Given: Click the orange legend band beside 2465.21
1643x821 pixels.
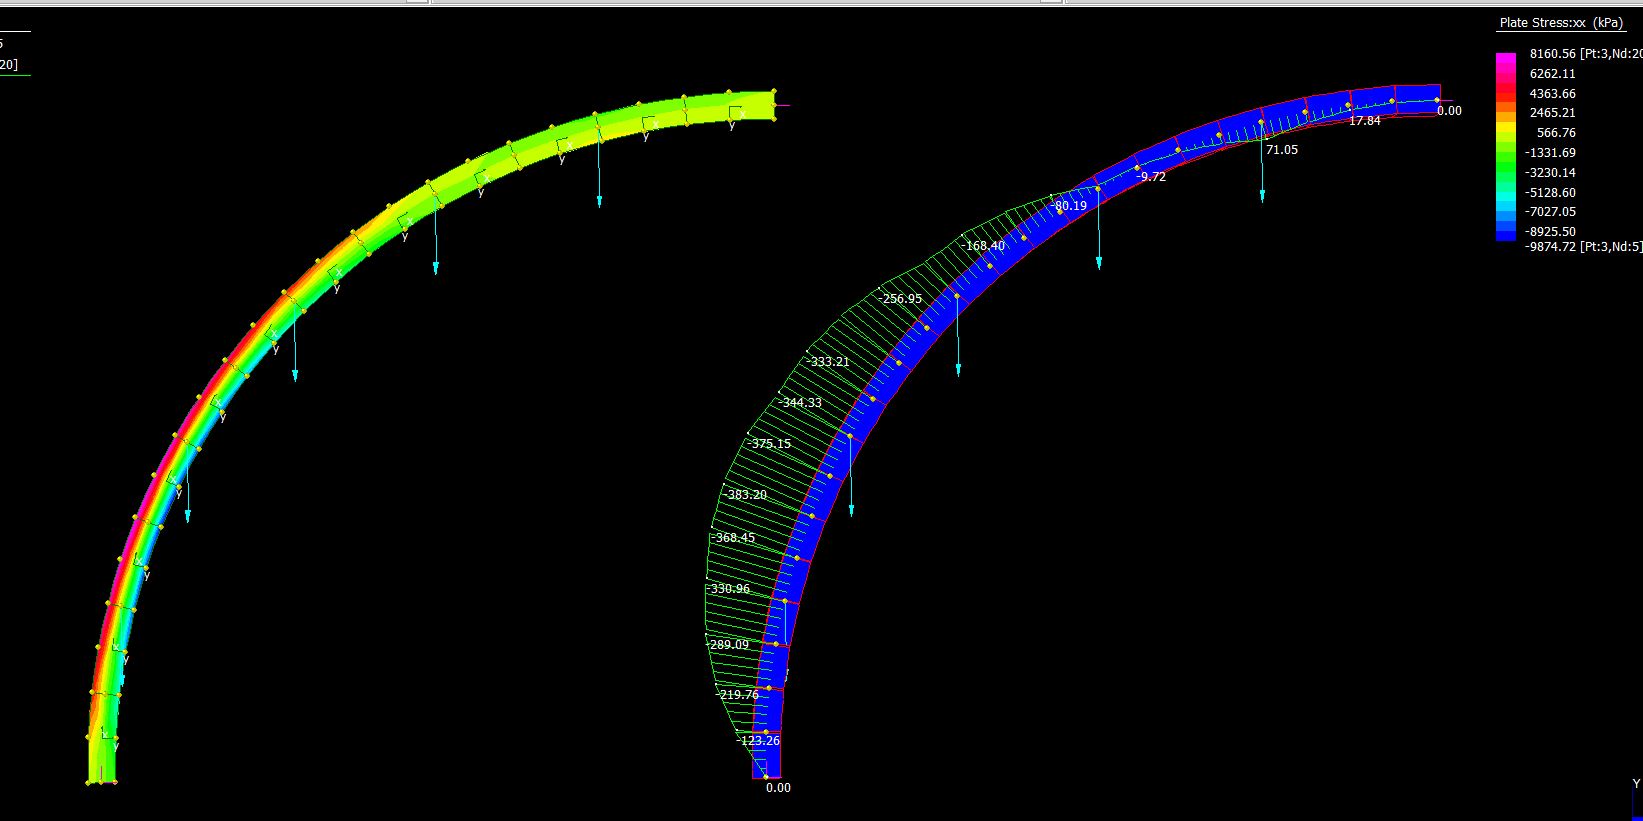Looking at the screenshot, I should (x=1505, y=113).
